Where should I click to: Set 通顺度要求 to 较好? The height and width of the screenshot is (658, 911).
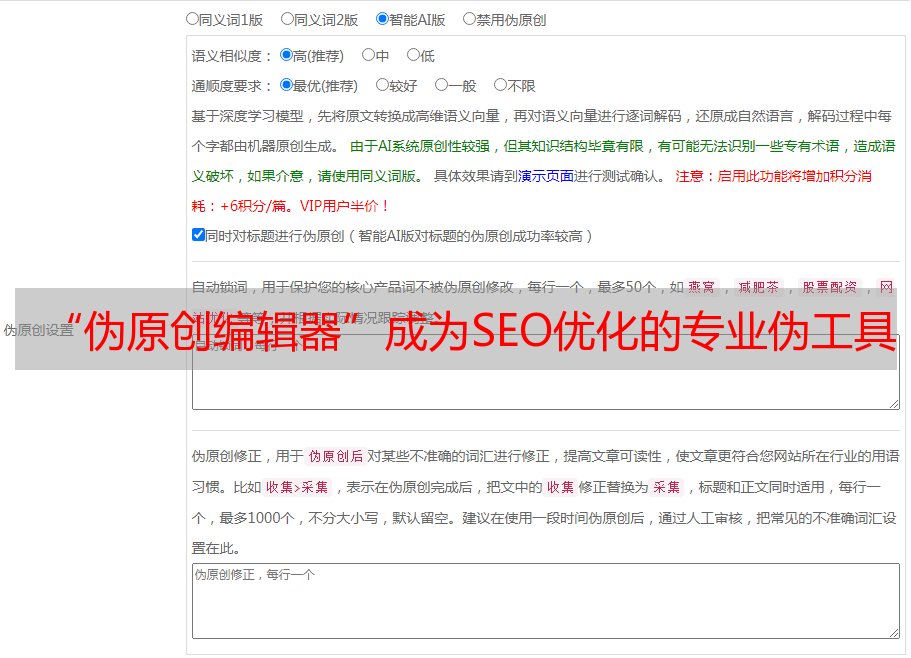382,85
